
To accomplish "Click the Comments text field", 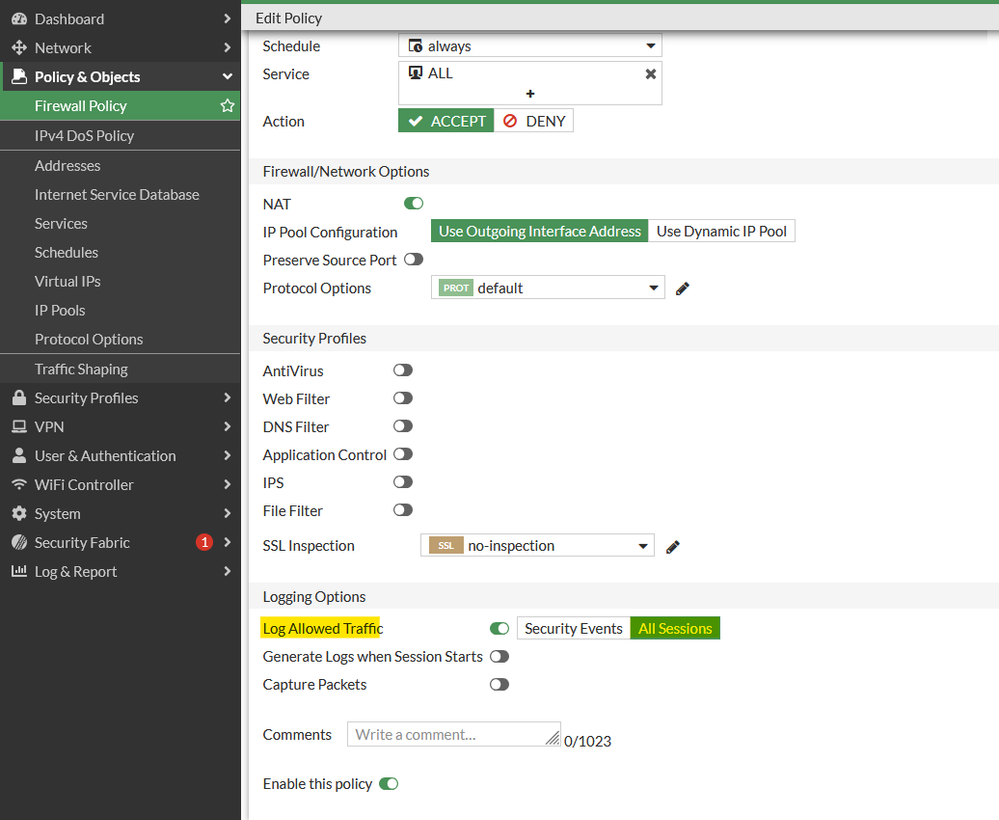I will pyautogui.click(x=454, y=734).
